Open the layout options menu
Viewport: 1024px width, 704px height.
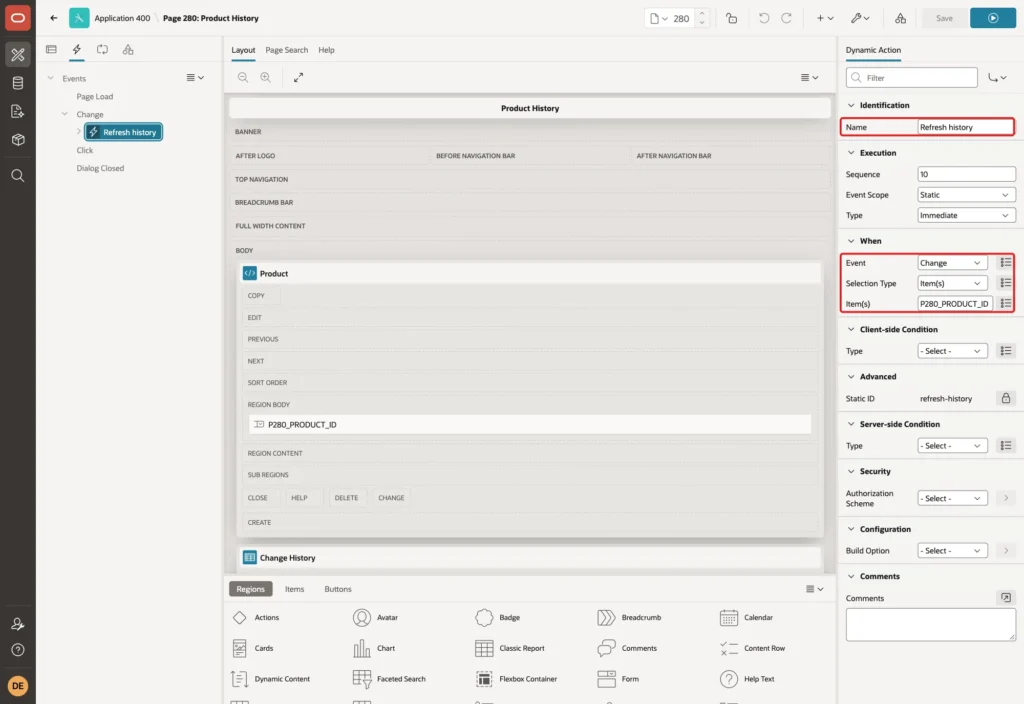809,77
